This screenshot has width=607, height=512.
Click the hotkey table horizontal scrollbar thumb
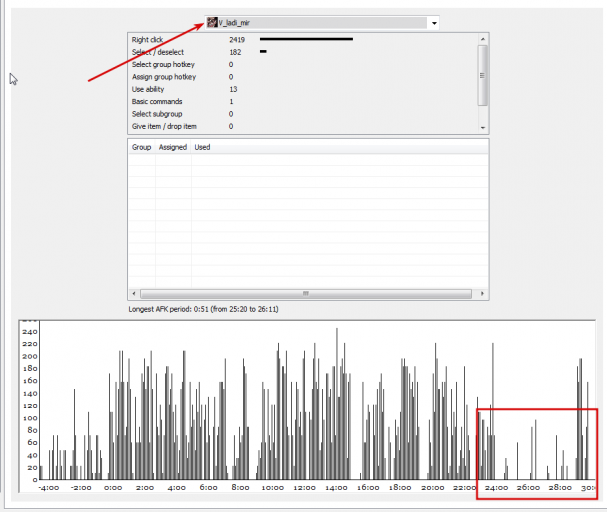coord(306,294)
